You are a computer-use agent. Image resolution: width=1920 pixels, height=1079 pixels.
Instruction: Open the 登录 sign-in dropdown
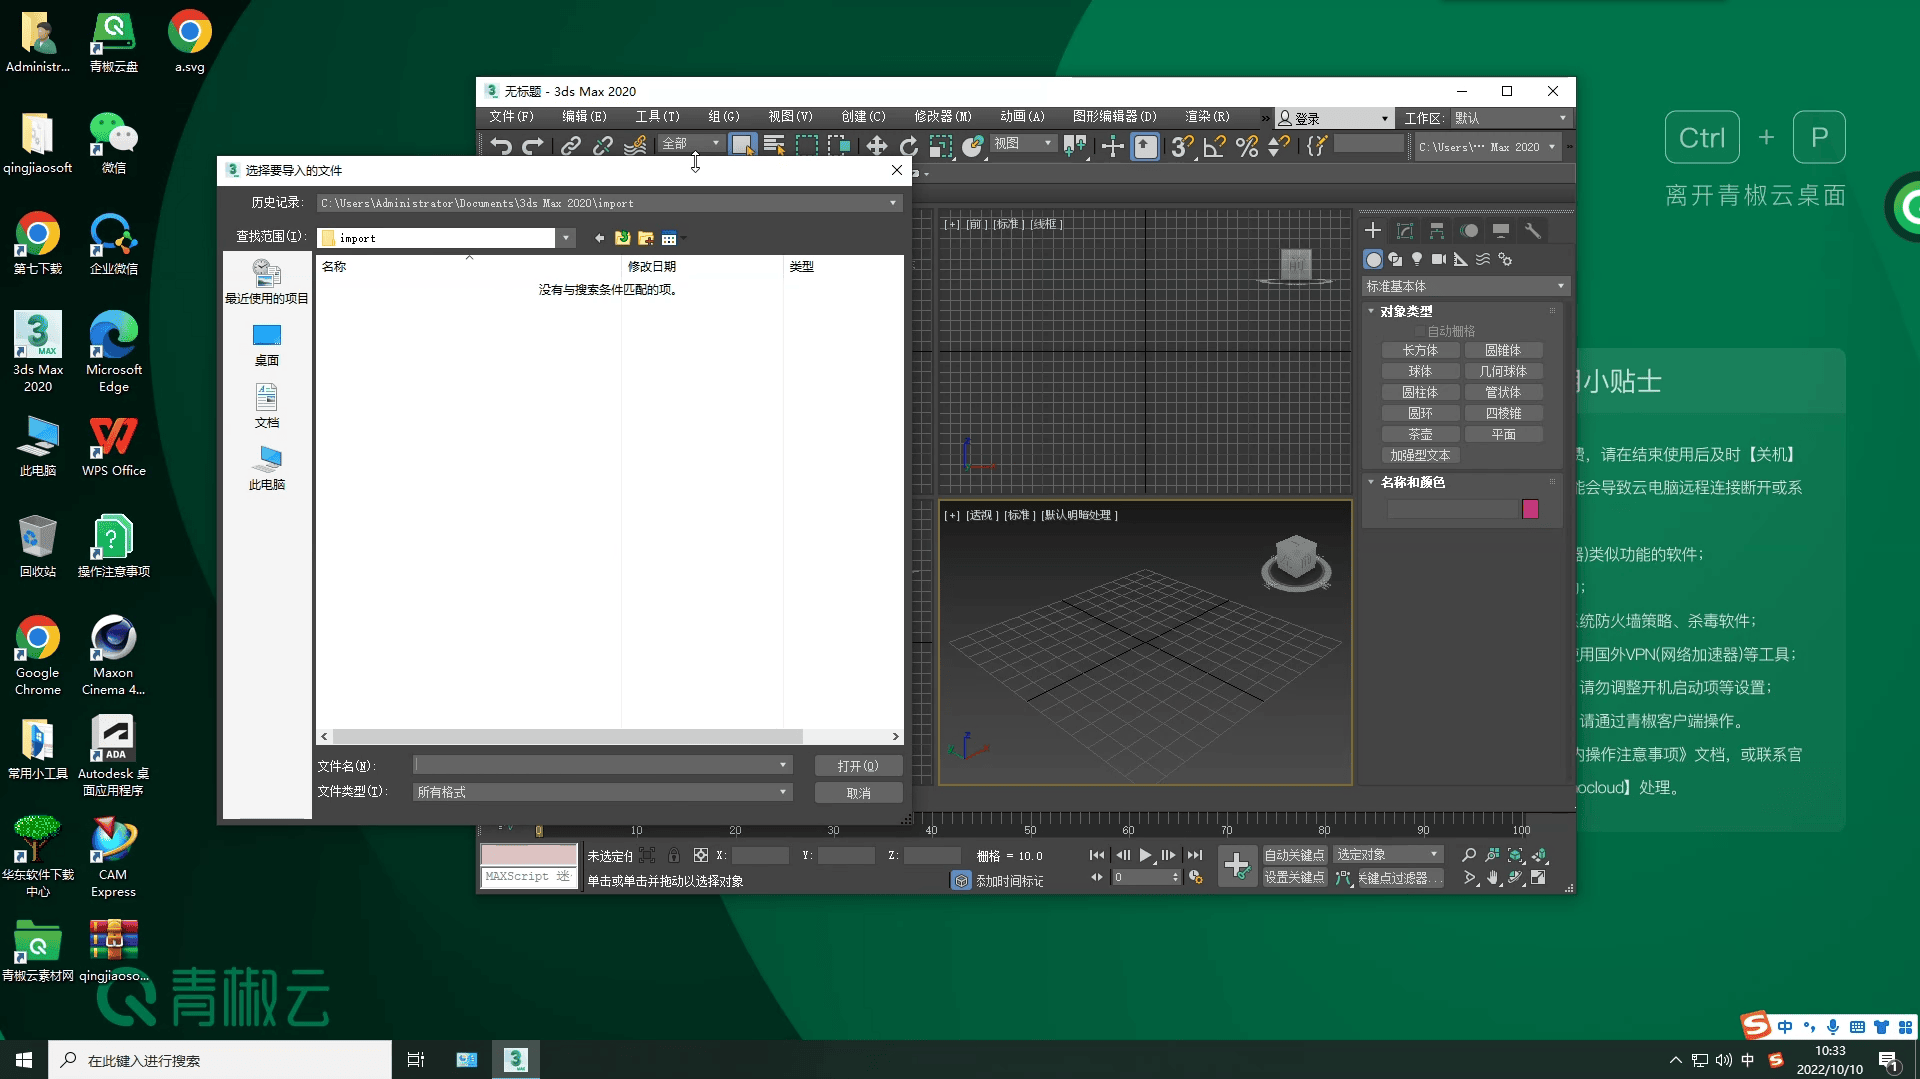1334,118
